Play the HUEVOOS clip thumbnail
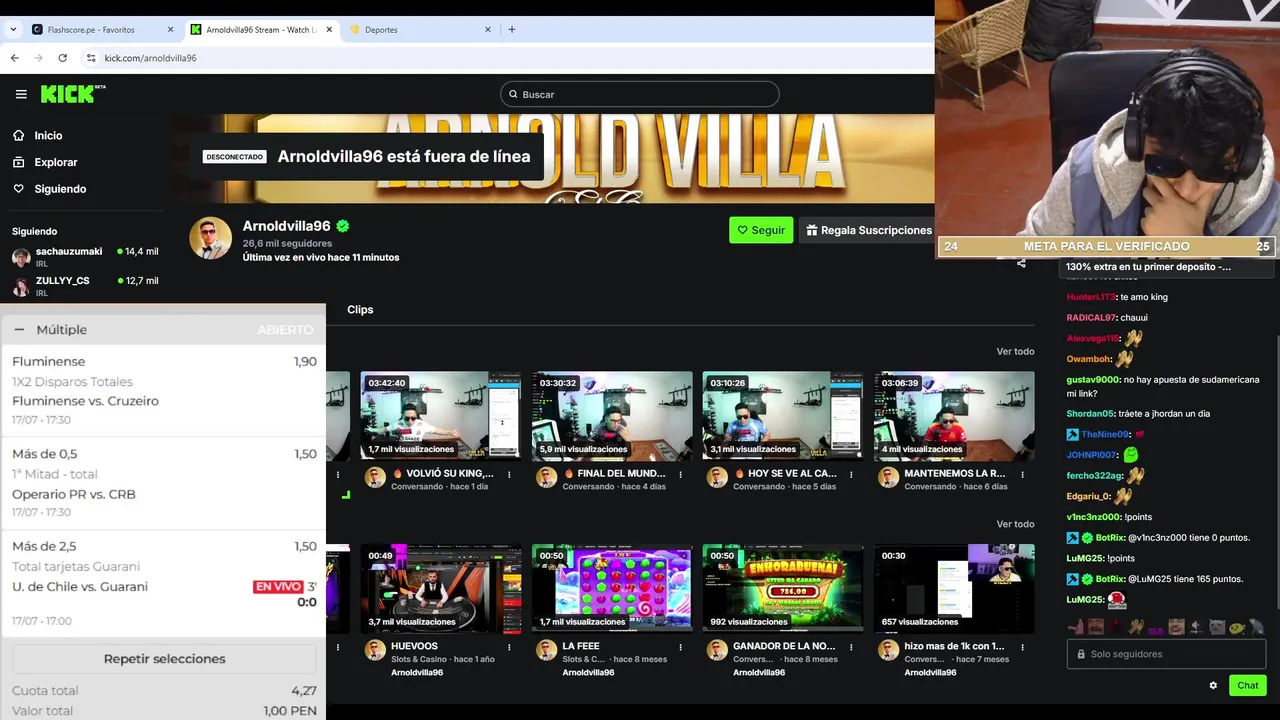This screenshot has width=1280, height=720. pos(441,589)
